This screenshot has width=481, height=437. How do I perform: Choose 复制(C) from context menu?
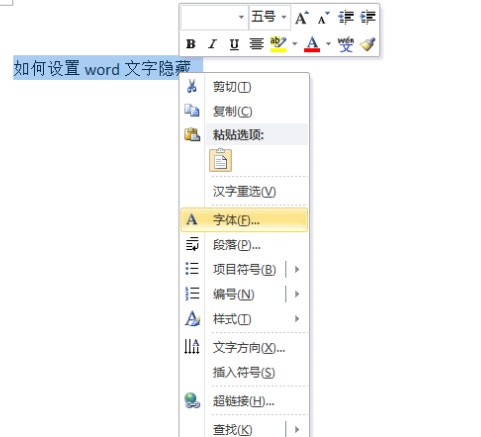(244, 111)
